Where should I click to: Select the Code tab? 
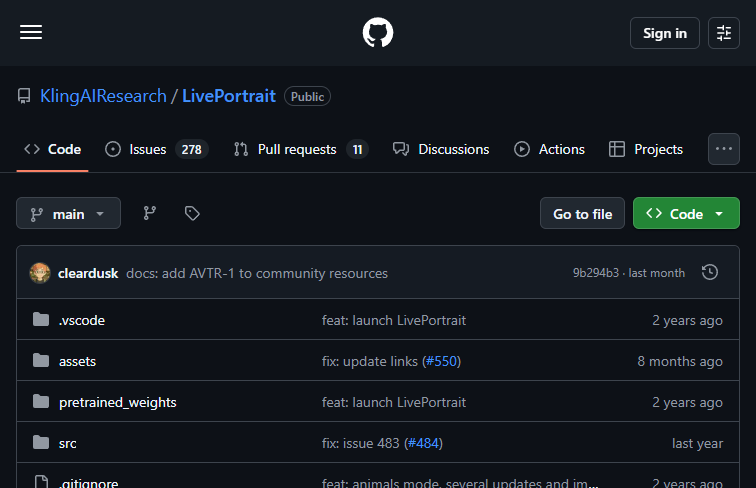(53, 149)
